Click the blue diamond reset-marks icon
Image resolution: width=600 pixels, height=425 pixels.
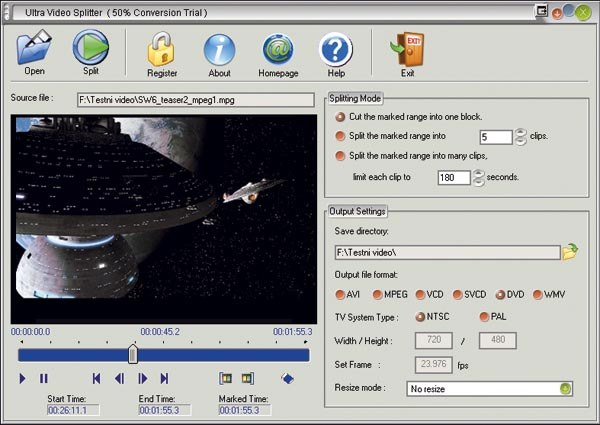point(287,379)
